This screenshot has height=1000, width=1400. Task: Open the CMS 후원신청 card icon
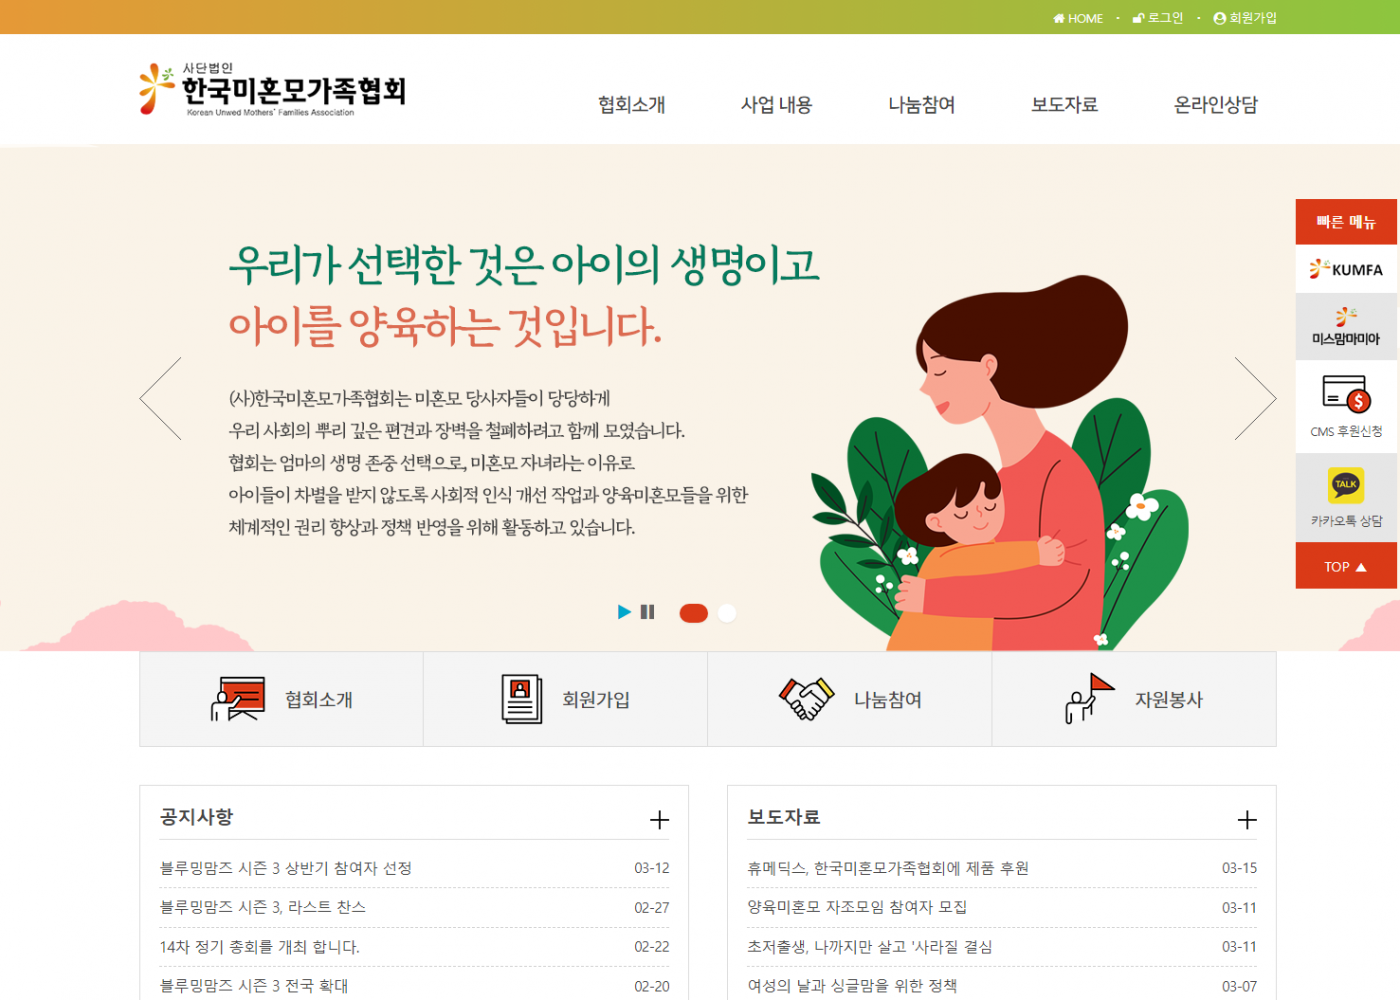(1346, 395)
